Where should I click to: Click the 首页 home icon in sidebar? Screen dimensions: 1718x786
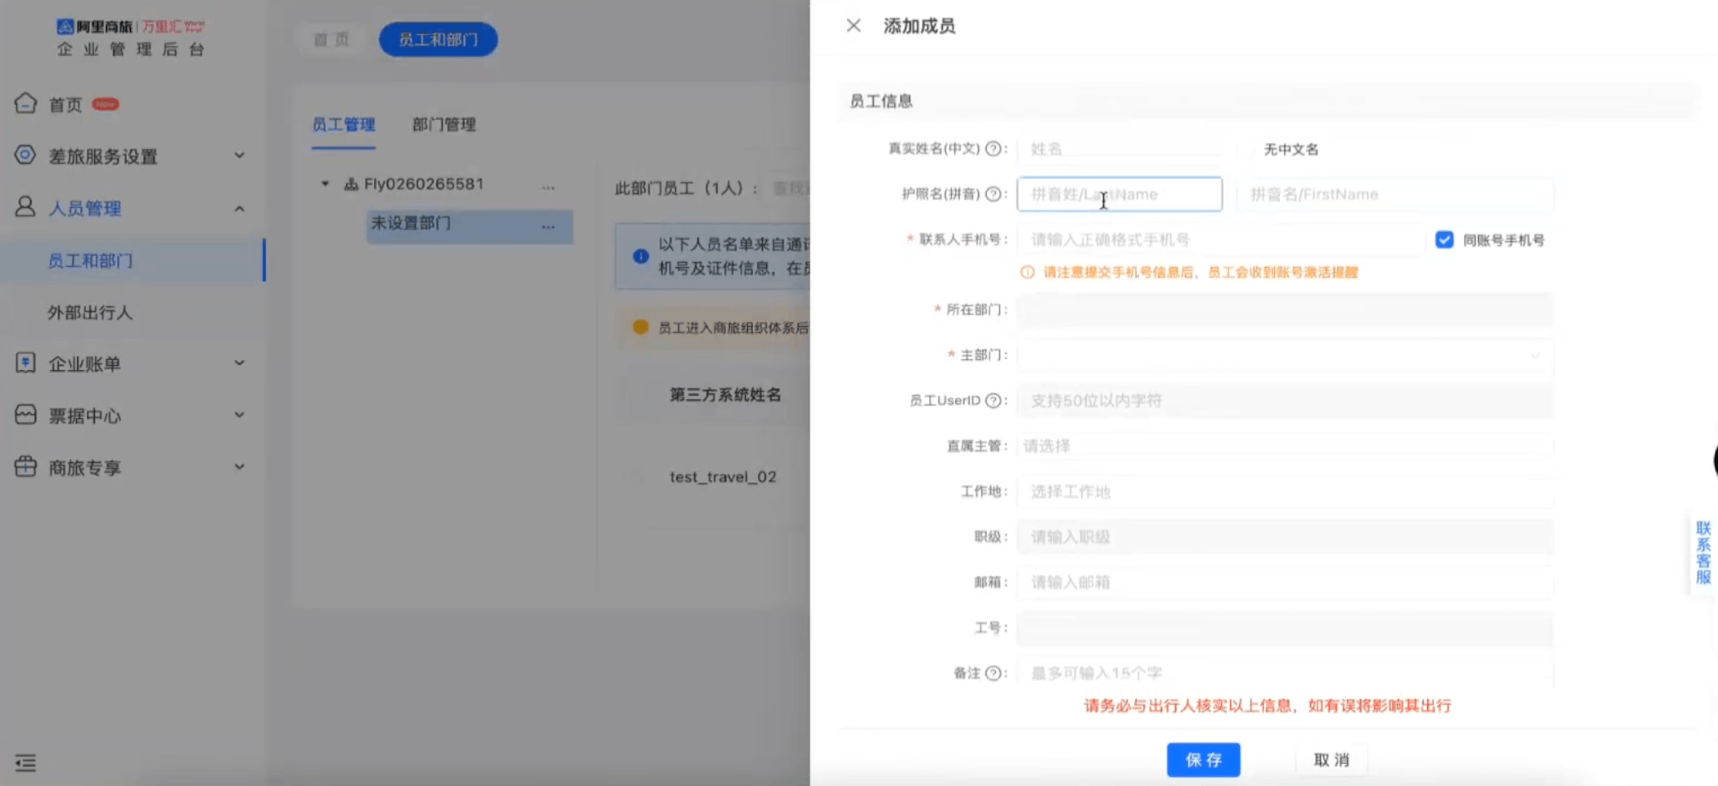tap(26, 104)
